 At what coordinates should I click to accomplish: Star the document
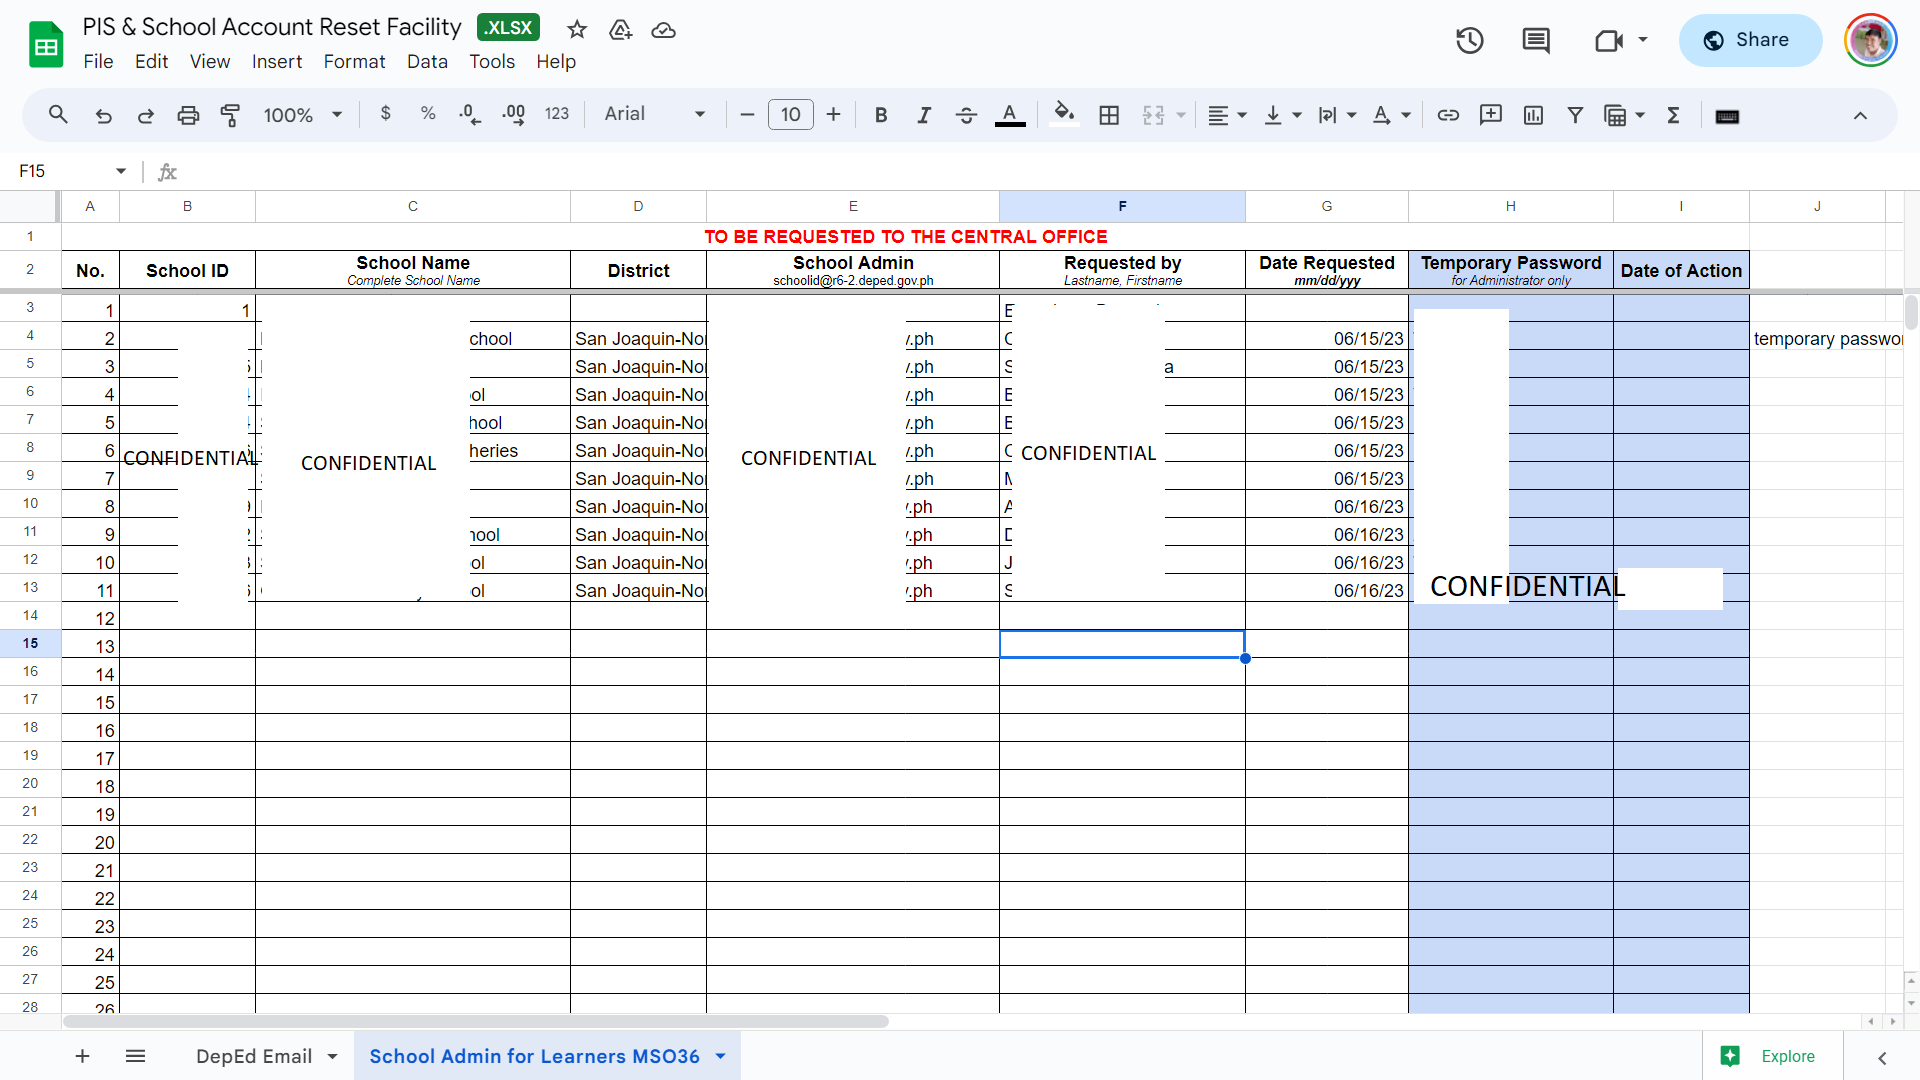pyautogui.click(x=577, y=29)
